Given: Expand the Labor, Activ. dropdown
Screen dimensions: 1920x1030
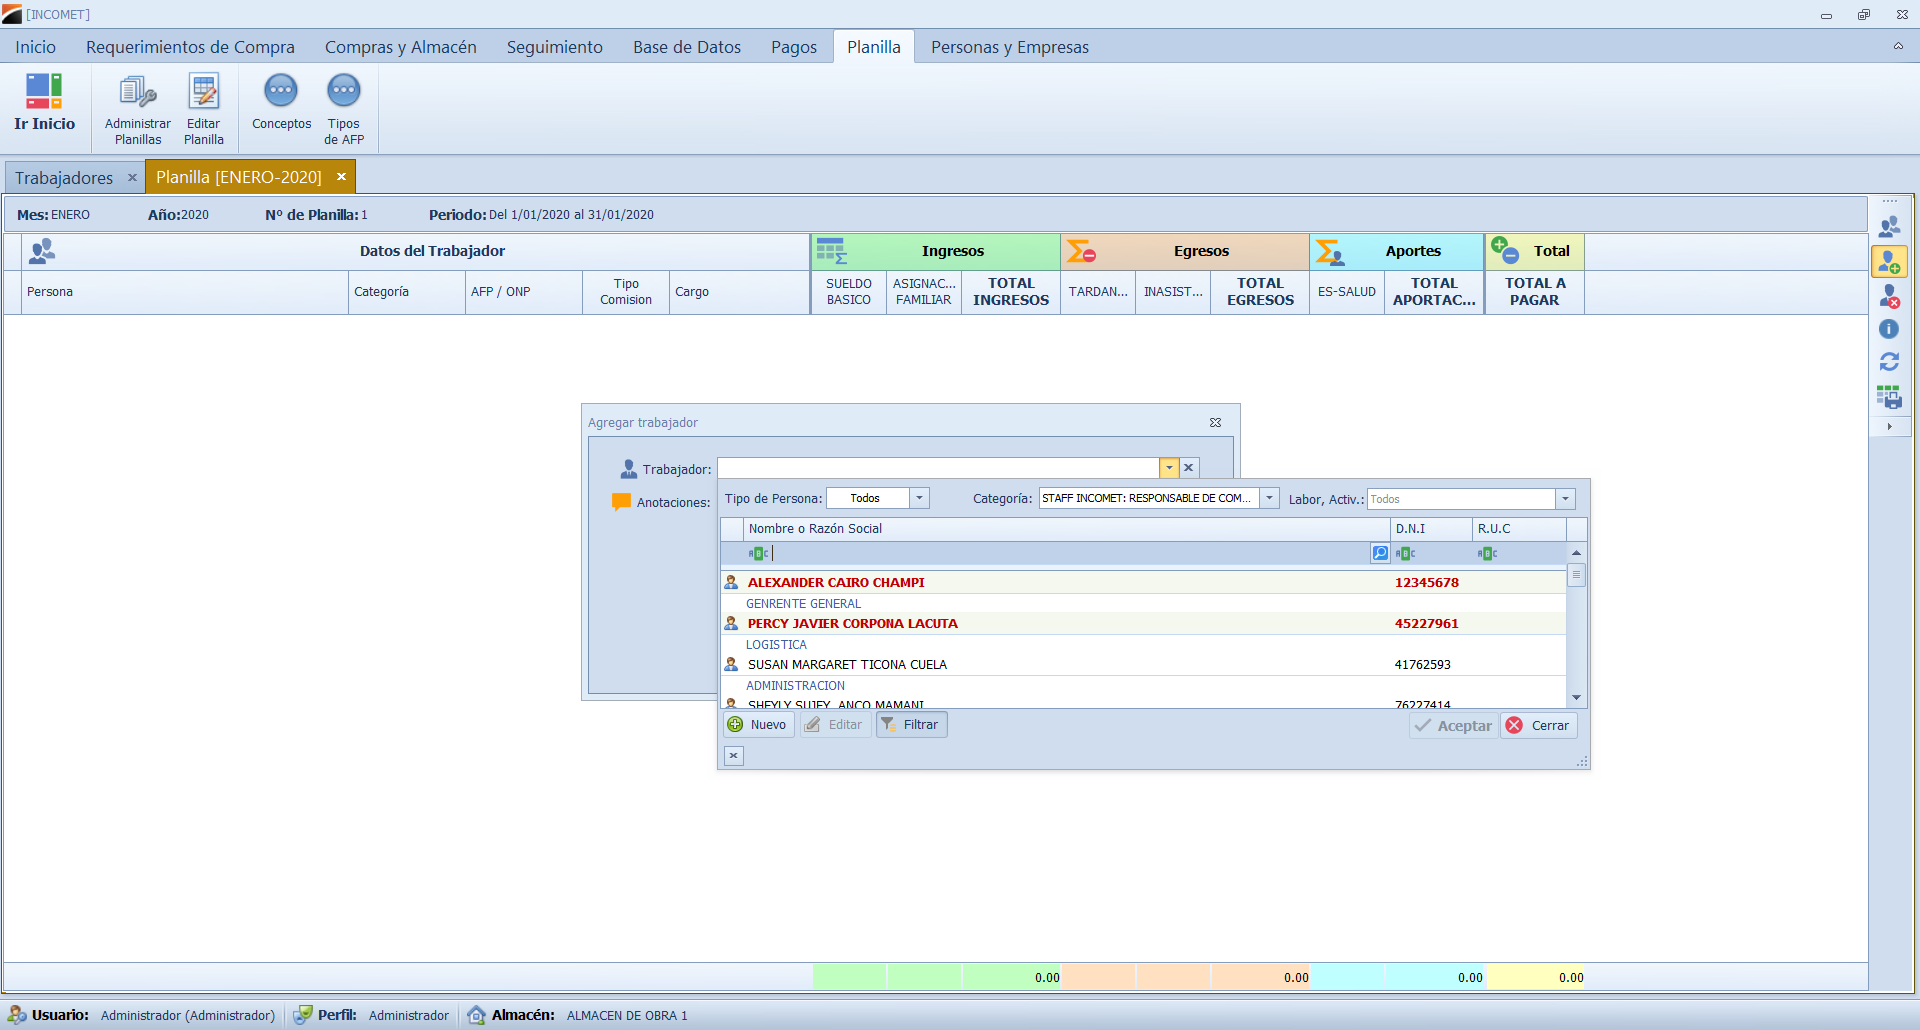Looking at the screenshot, I should click(1565, 499).
